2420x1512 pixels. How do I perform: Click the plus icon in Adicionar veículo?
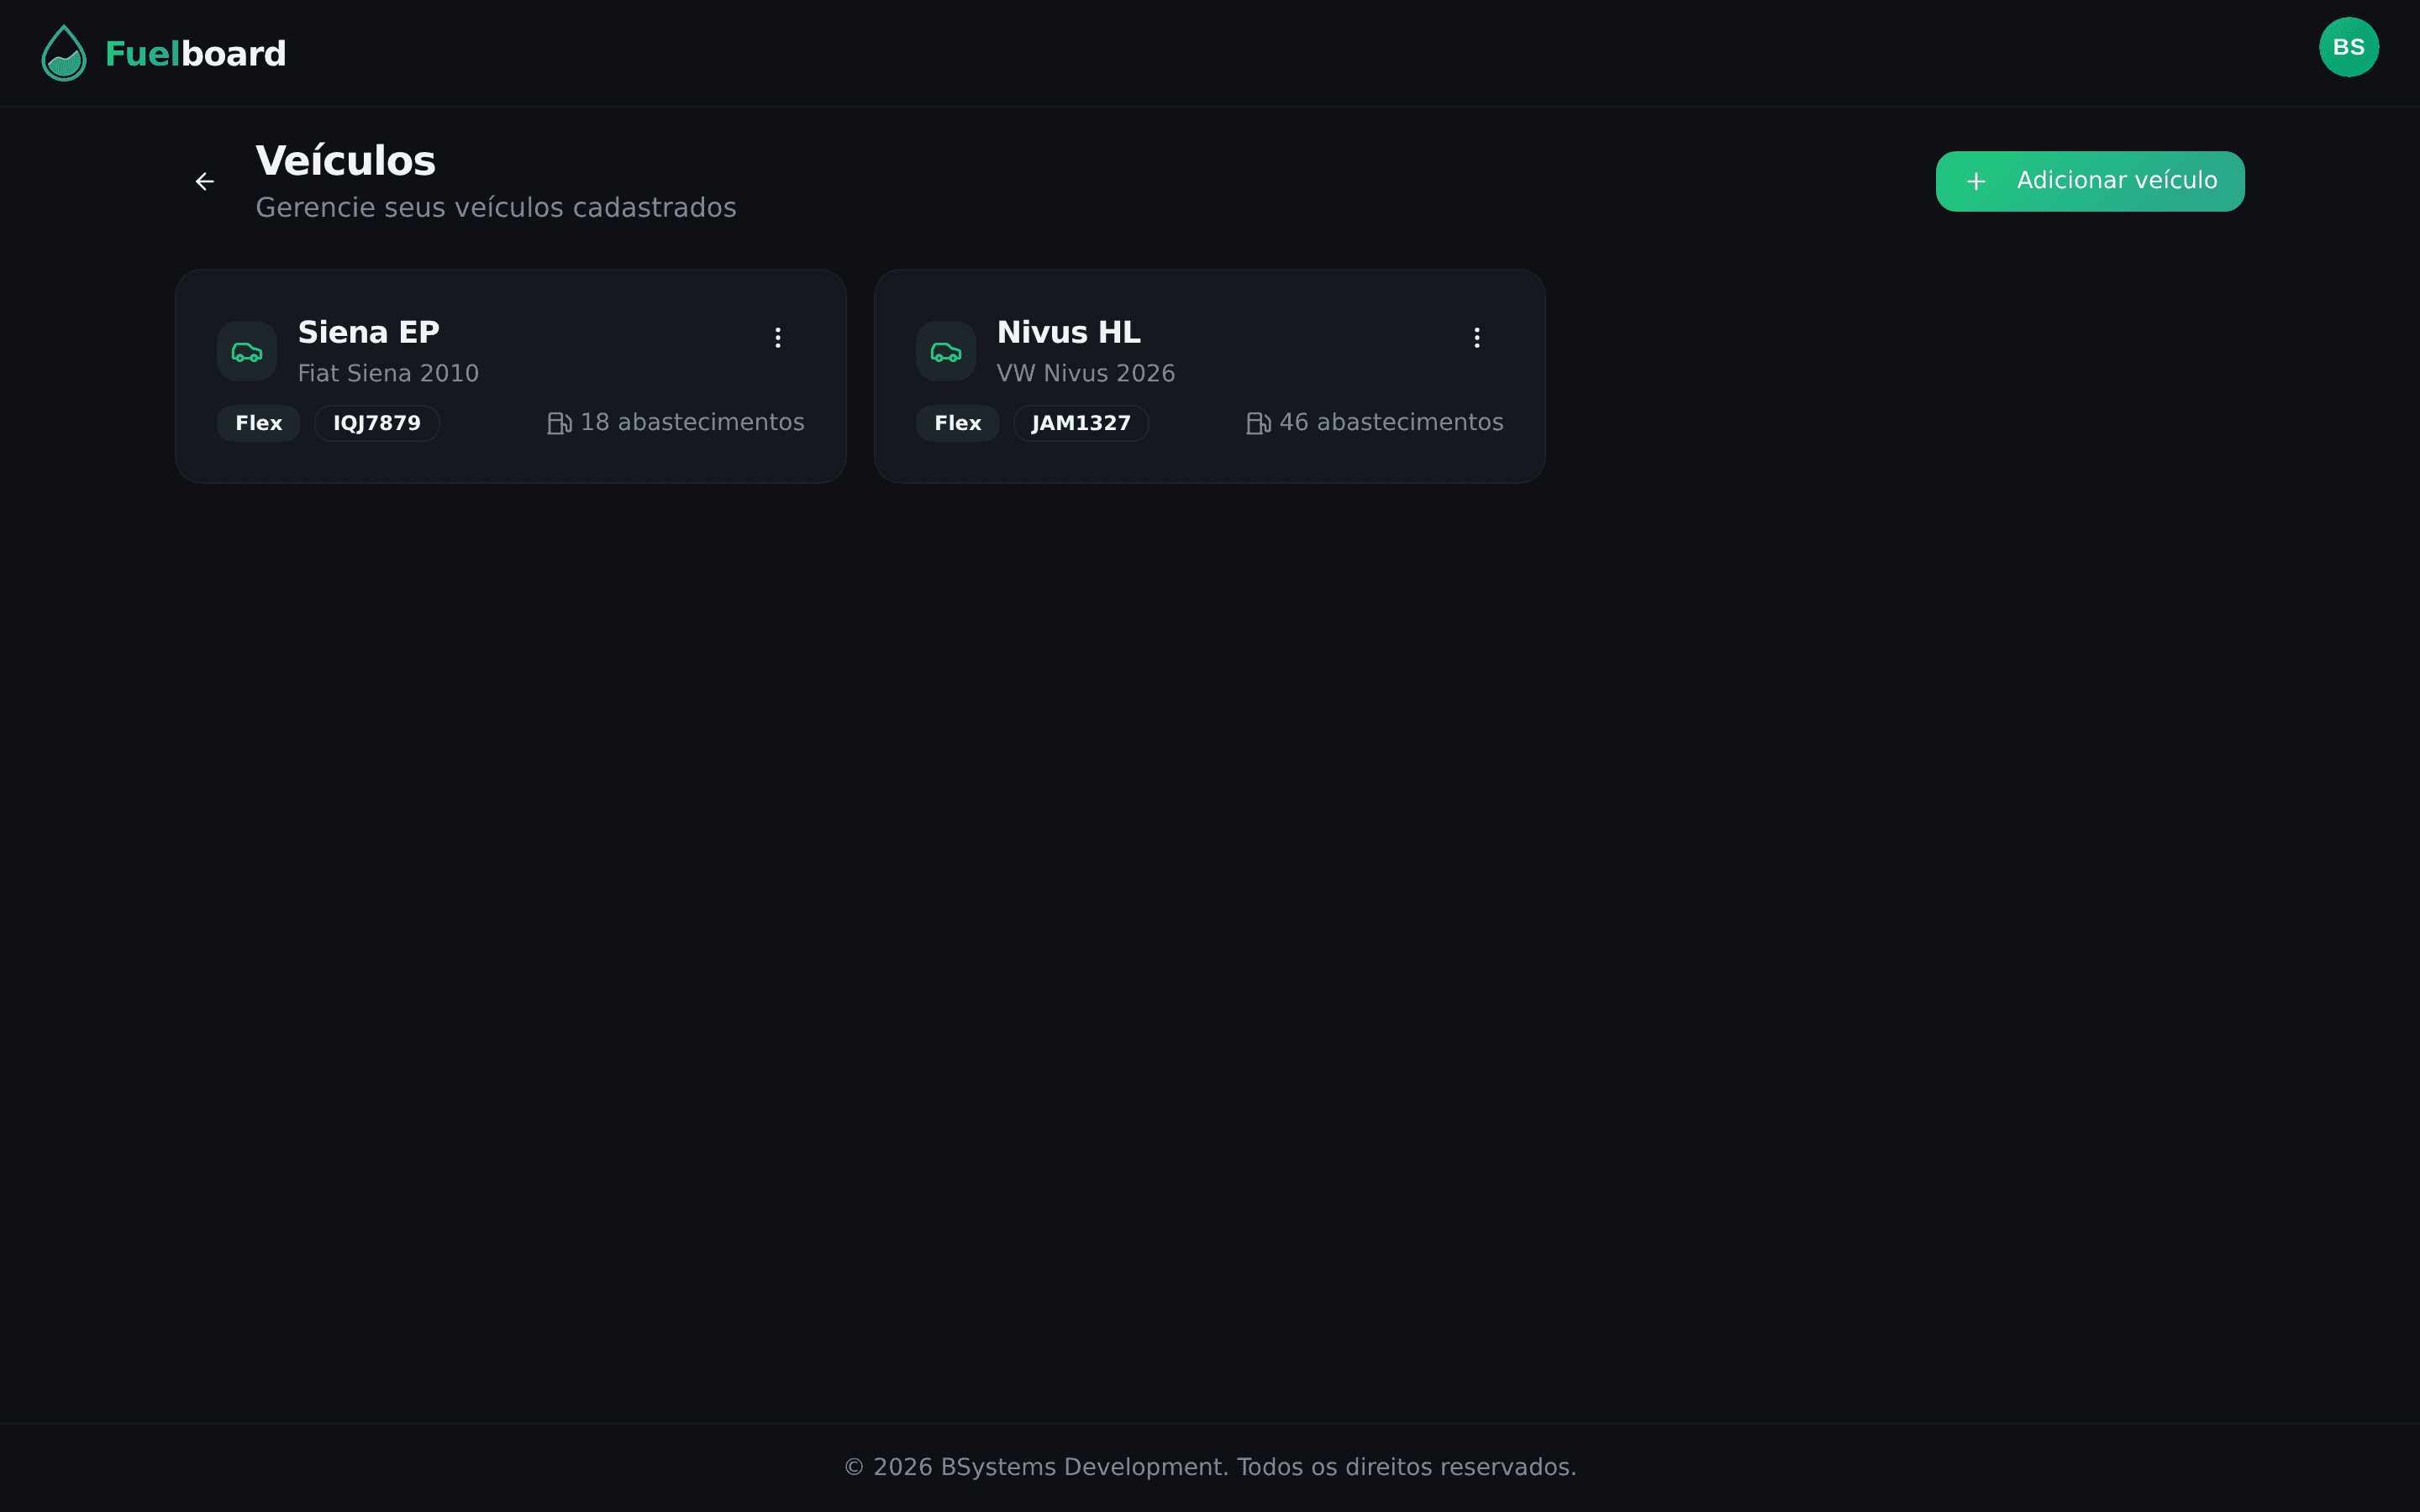[1975, 181]
